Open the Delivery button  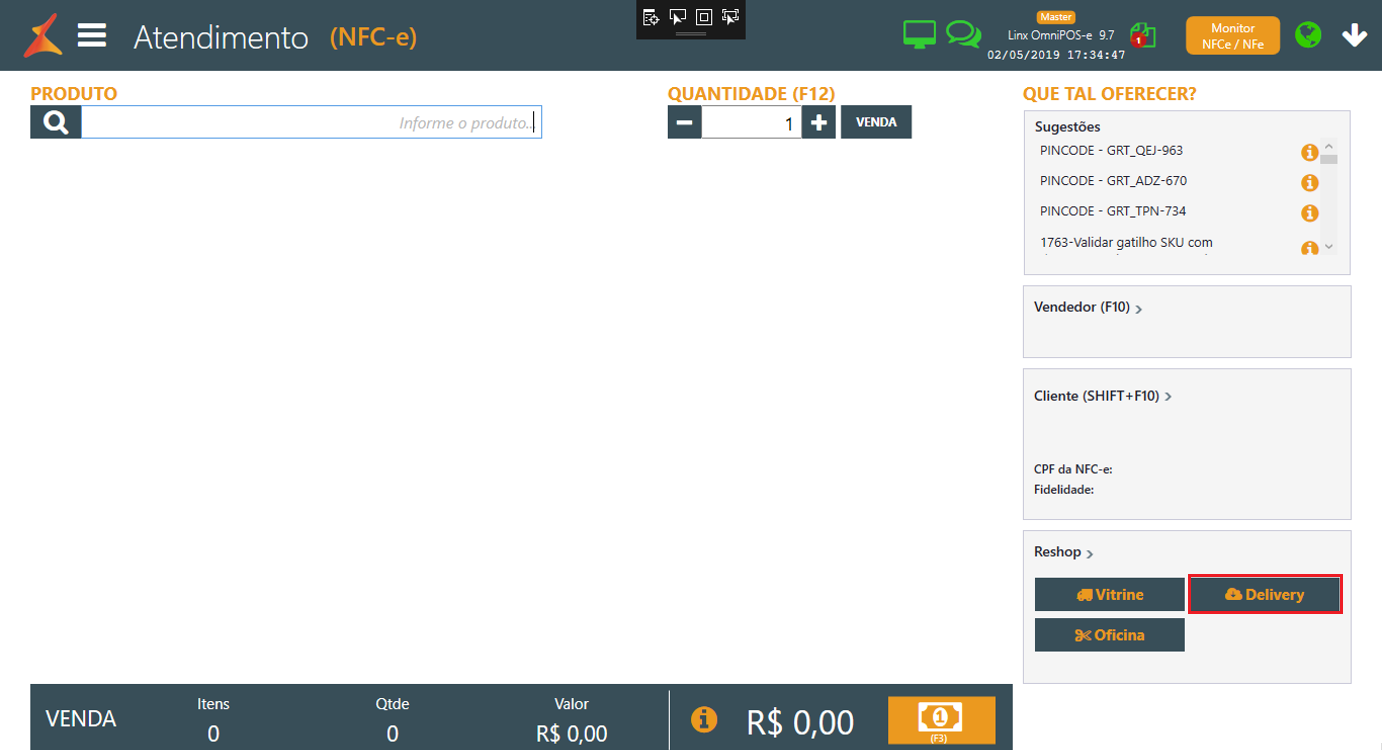point(1265,594)
